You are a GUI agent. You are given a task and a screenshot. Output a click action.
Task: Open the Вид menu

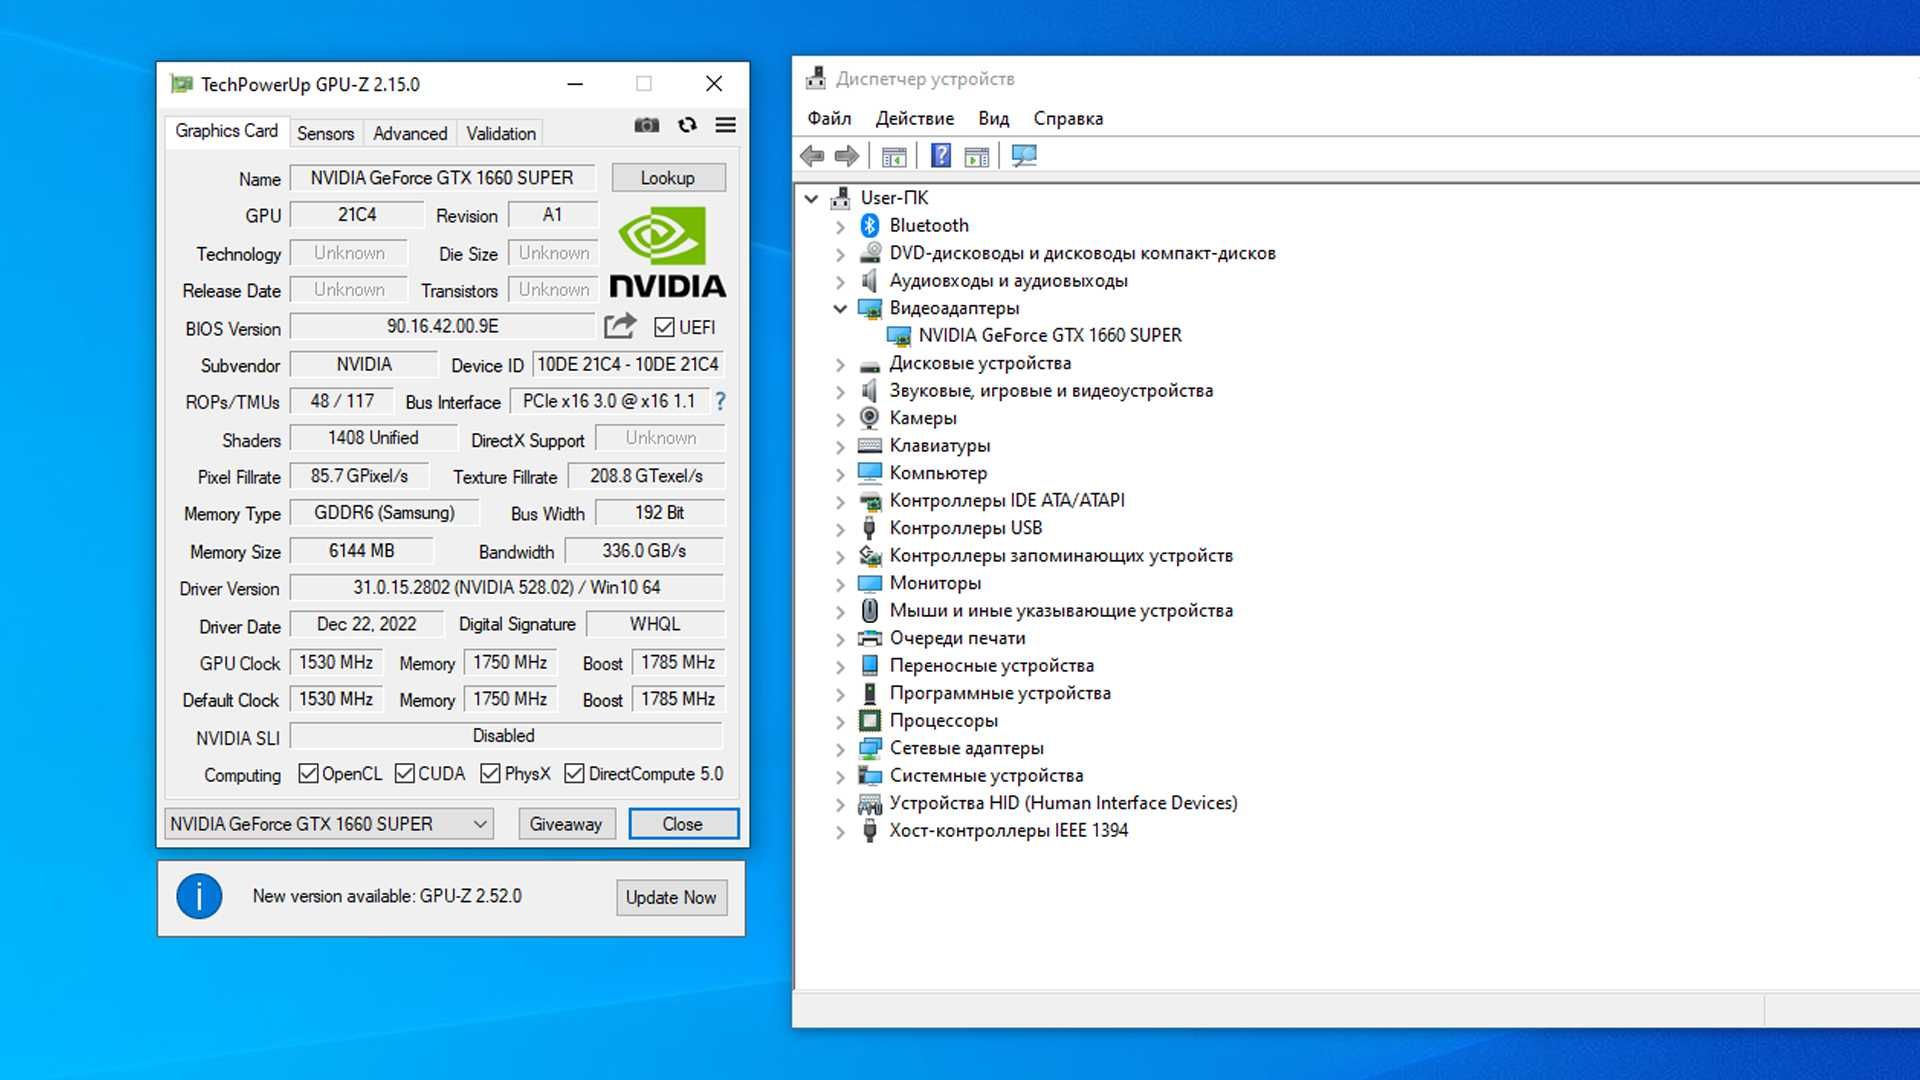(993, 118)
